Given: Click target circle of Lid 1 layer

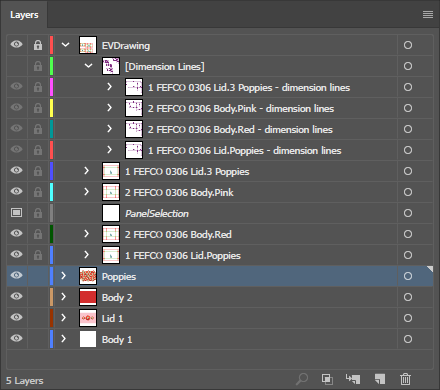Looking at the screenshot, I should coord(408,318).
